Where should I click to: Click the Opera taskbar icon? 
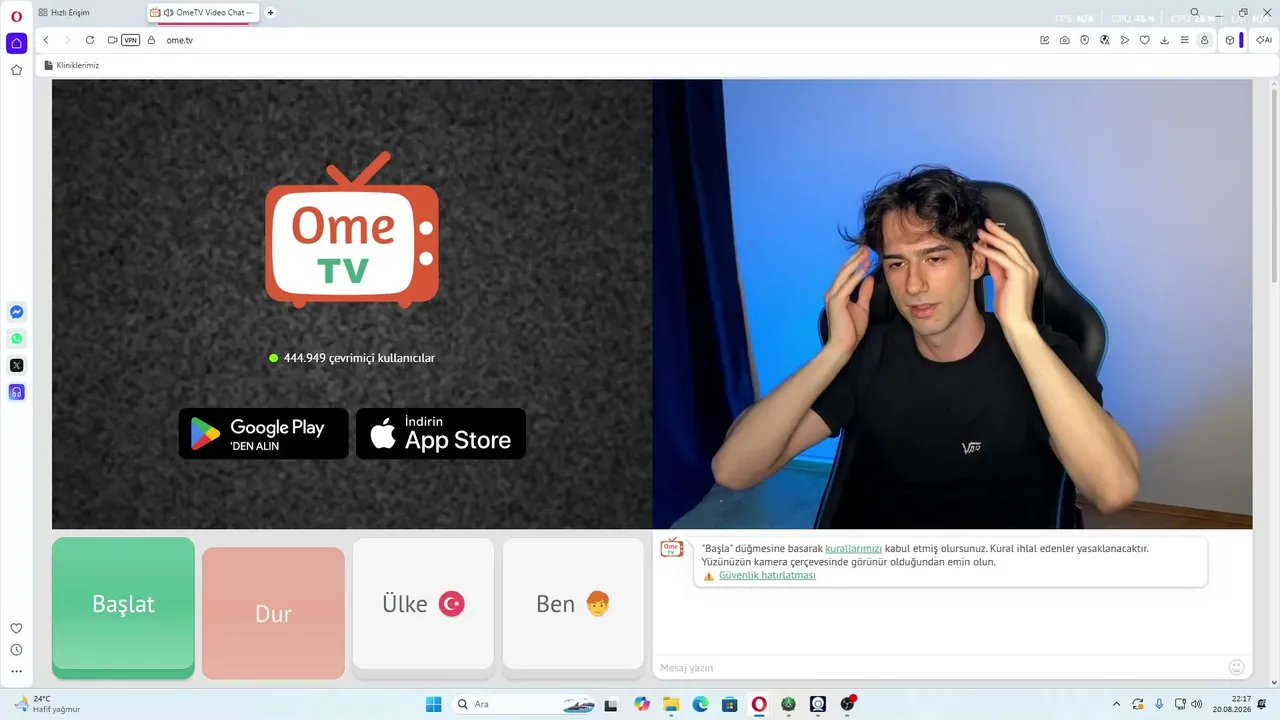coord(760,704)
